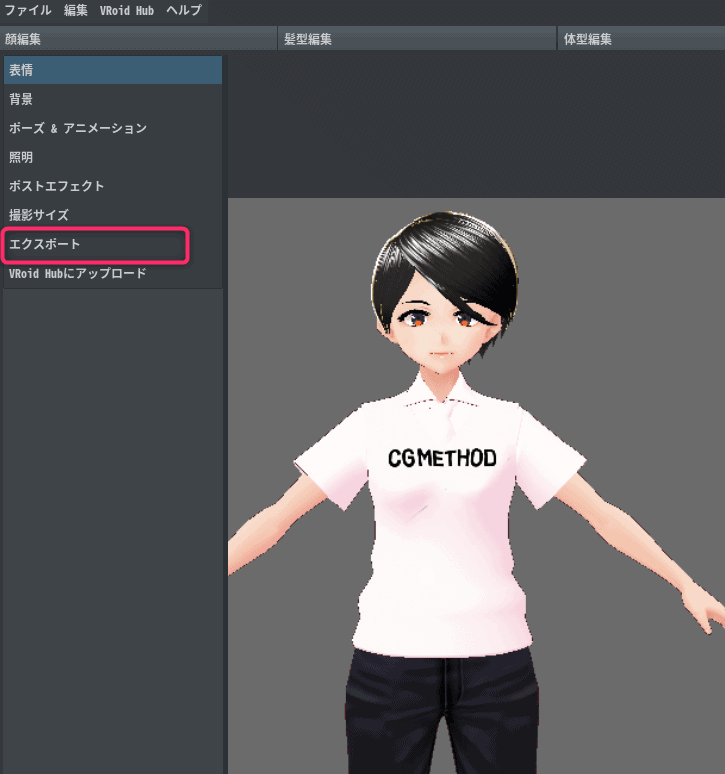Open the VRoid Hub menu

(x=126, y=10)
